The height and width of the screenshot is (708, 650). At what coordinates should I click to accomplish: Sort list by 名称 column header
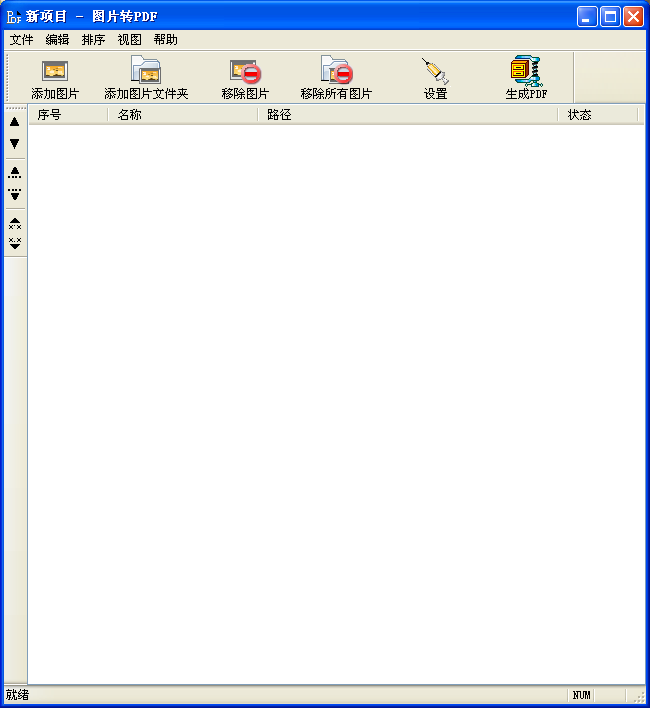tap(183, 115)
